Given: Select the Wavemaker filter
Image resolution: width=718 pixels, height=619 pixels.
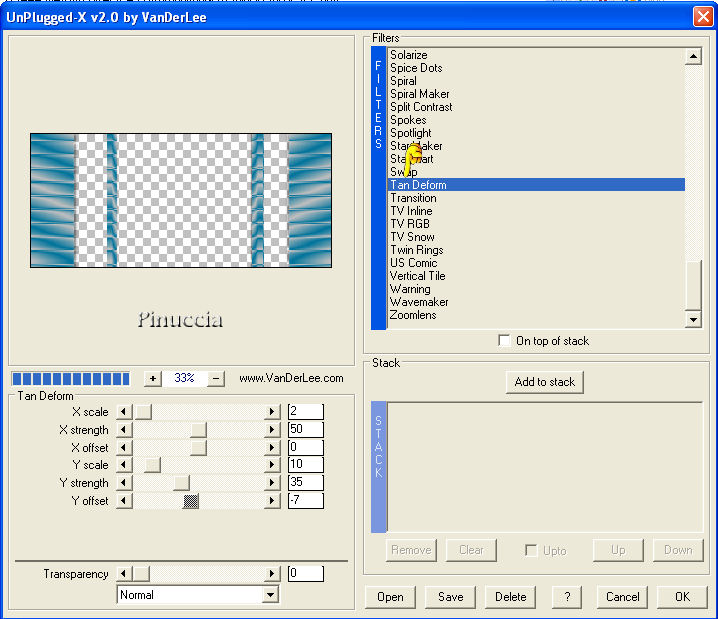Looking at the screenshot, I should point(419,302).
